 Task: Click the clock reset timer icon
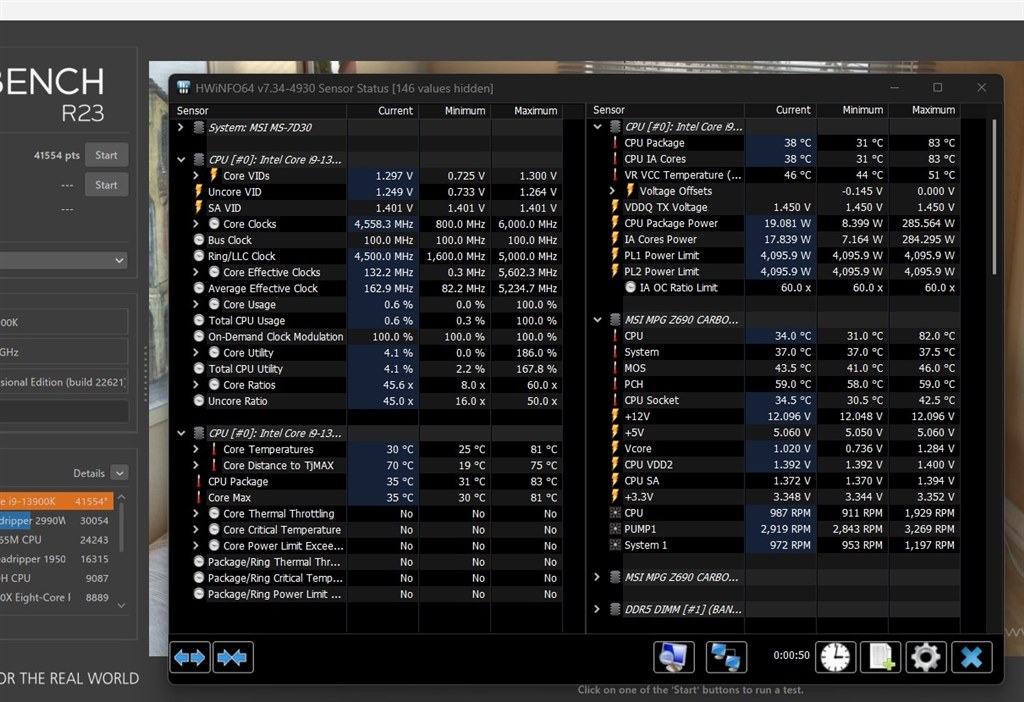[835, 657]
